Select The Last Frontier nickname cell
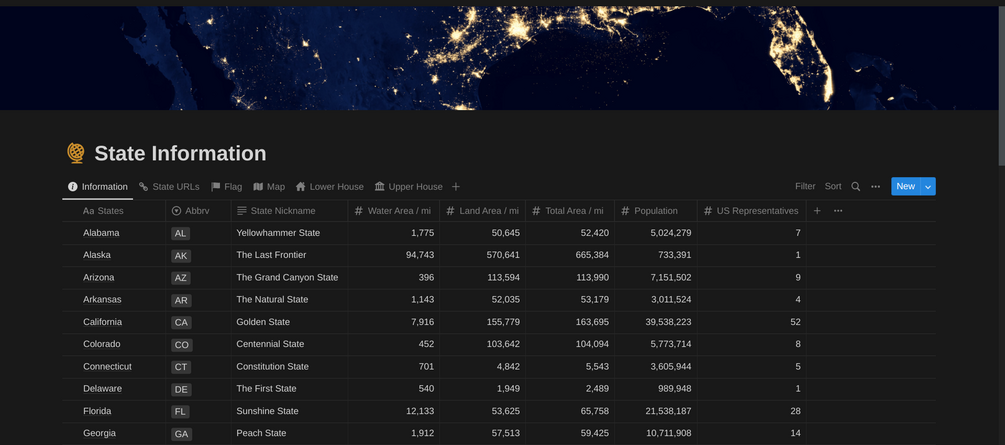This screenshot has height=445, width=1005. (290, 255)
